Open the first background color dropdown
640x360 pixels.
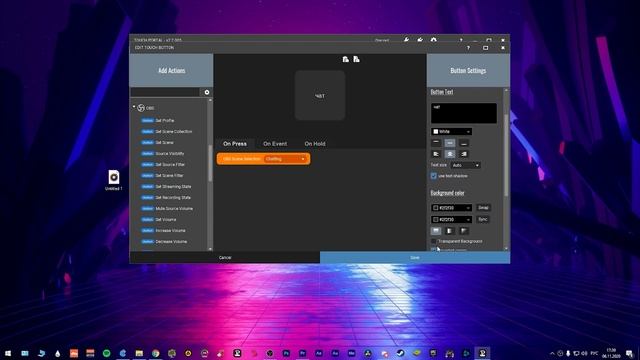click(x=451, y=208)
